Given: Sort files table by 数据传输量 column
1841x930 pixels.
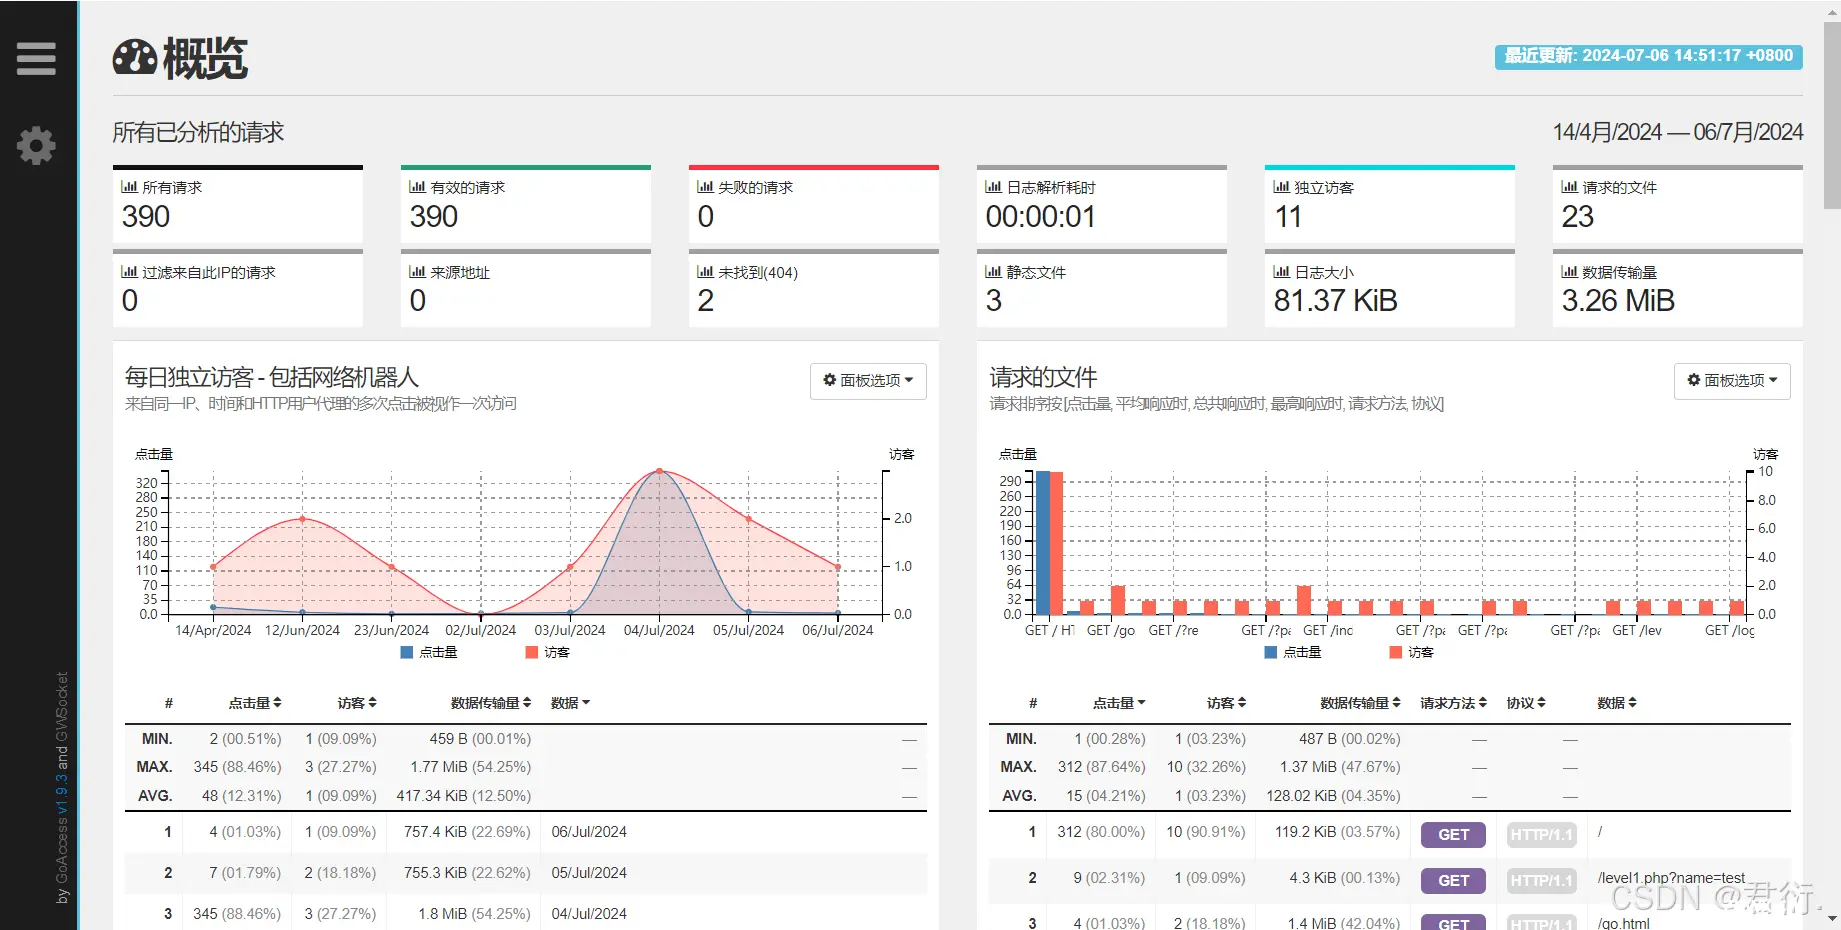Looking at the screenshot, I should tap(1361, 703).
